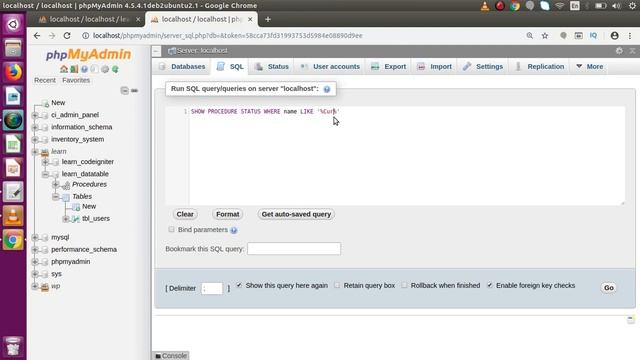
Task: Click the unlink from main panel icon
Action: point(134,90)
